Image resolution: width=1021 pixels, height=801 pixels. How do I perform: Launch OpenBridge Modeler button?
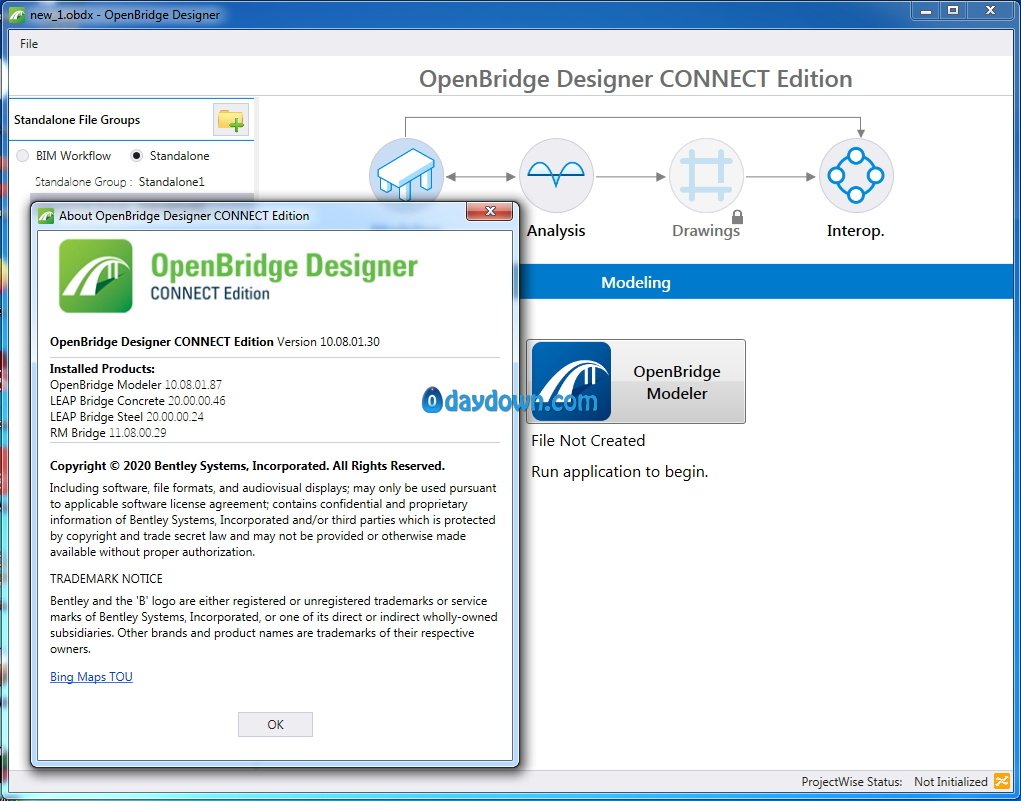(x=636, y=382)
